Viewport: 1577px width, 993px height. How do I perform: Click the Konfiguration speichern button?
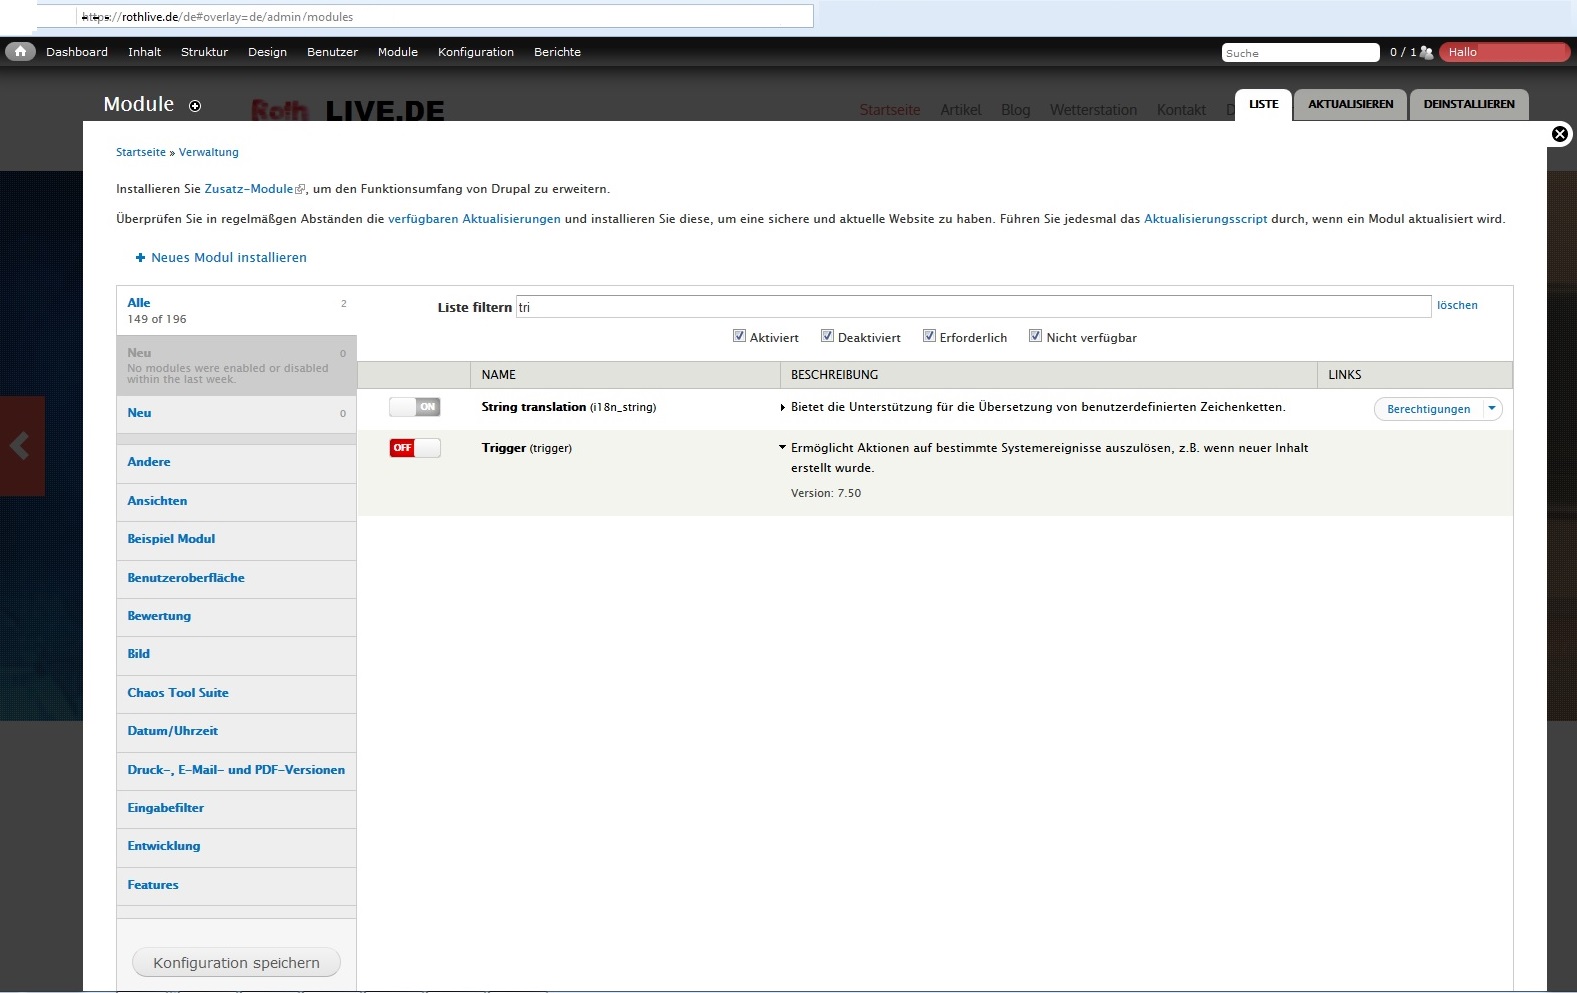[x=236, y=962]
